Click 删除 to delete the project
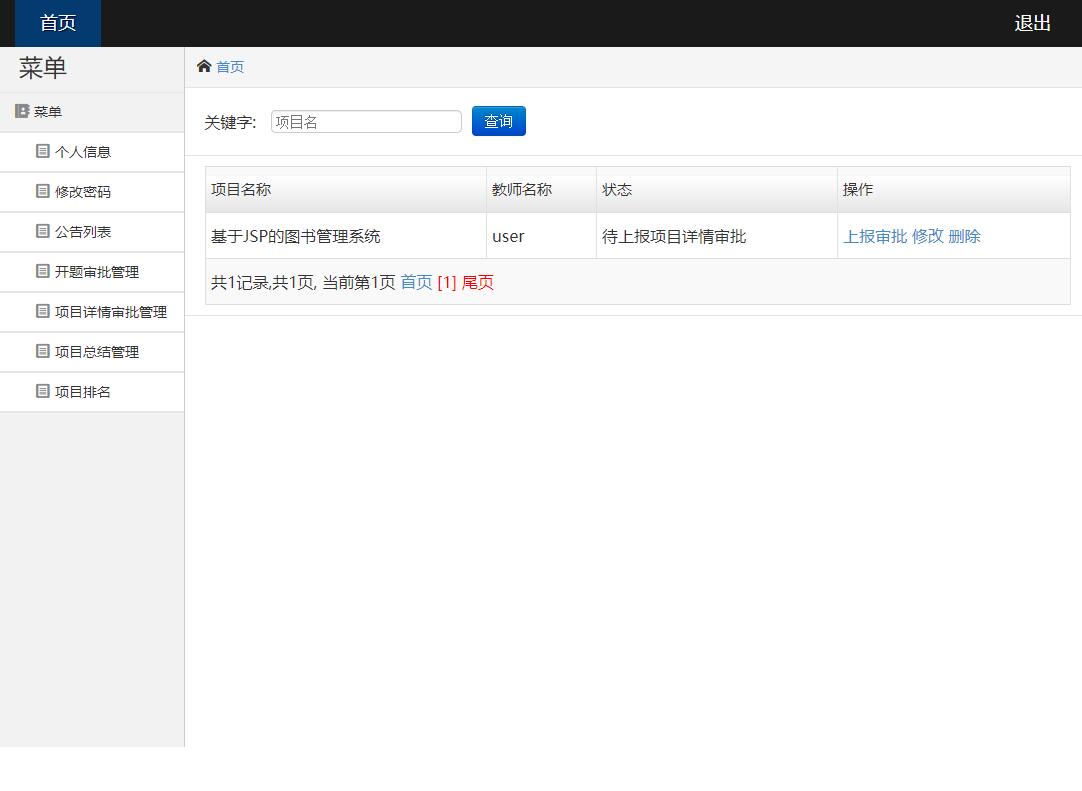Viewport: 1082px width, 791px height. coord(964,237)
